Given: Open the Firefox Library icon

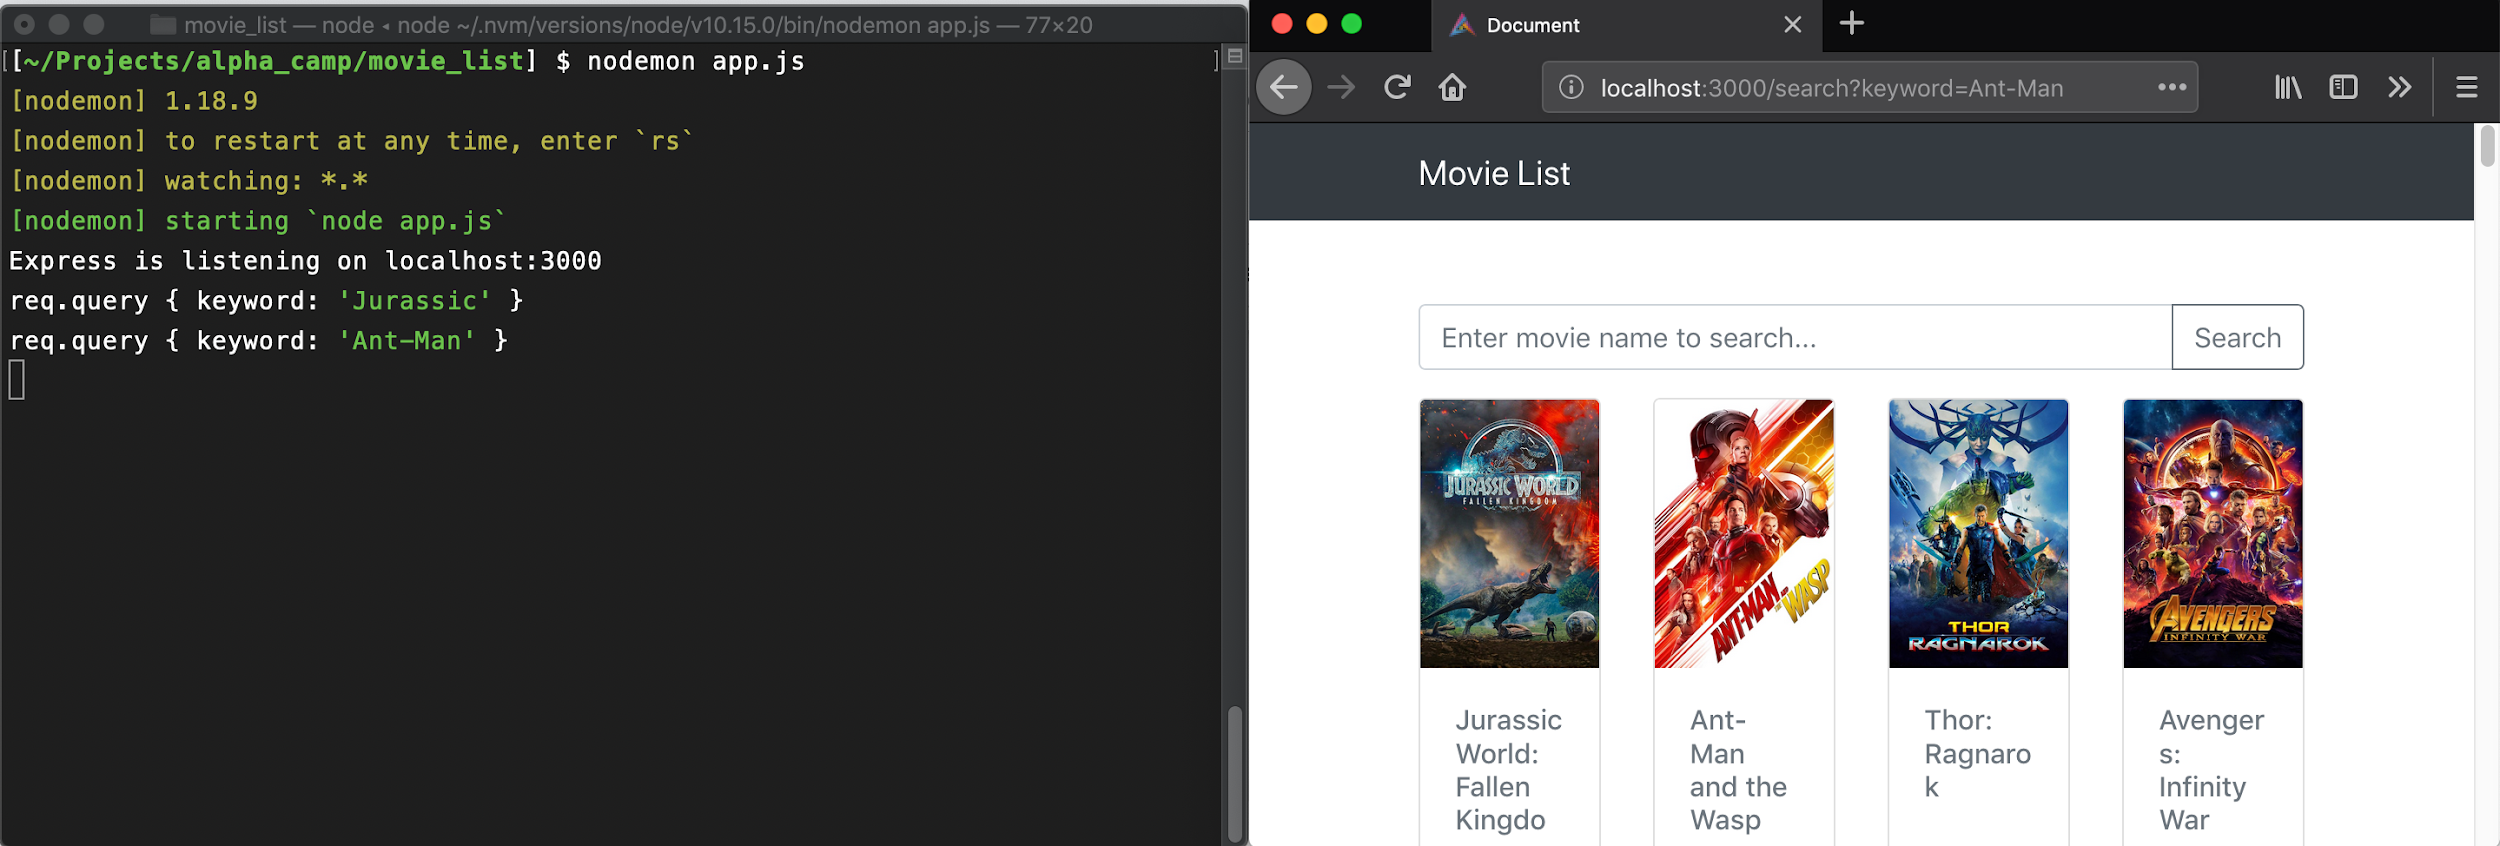Looking at the screenshot, I should 2287,88.
